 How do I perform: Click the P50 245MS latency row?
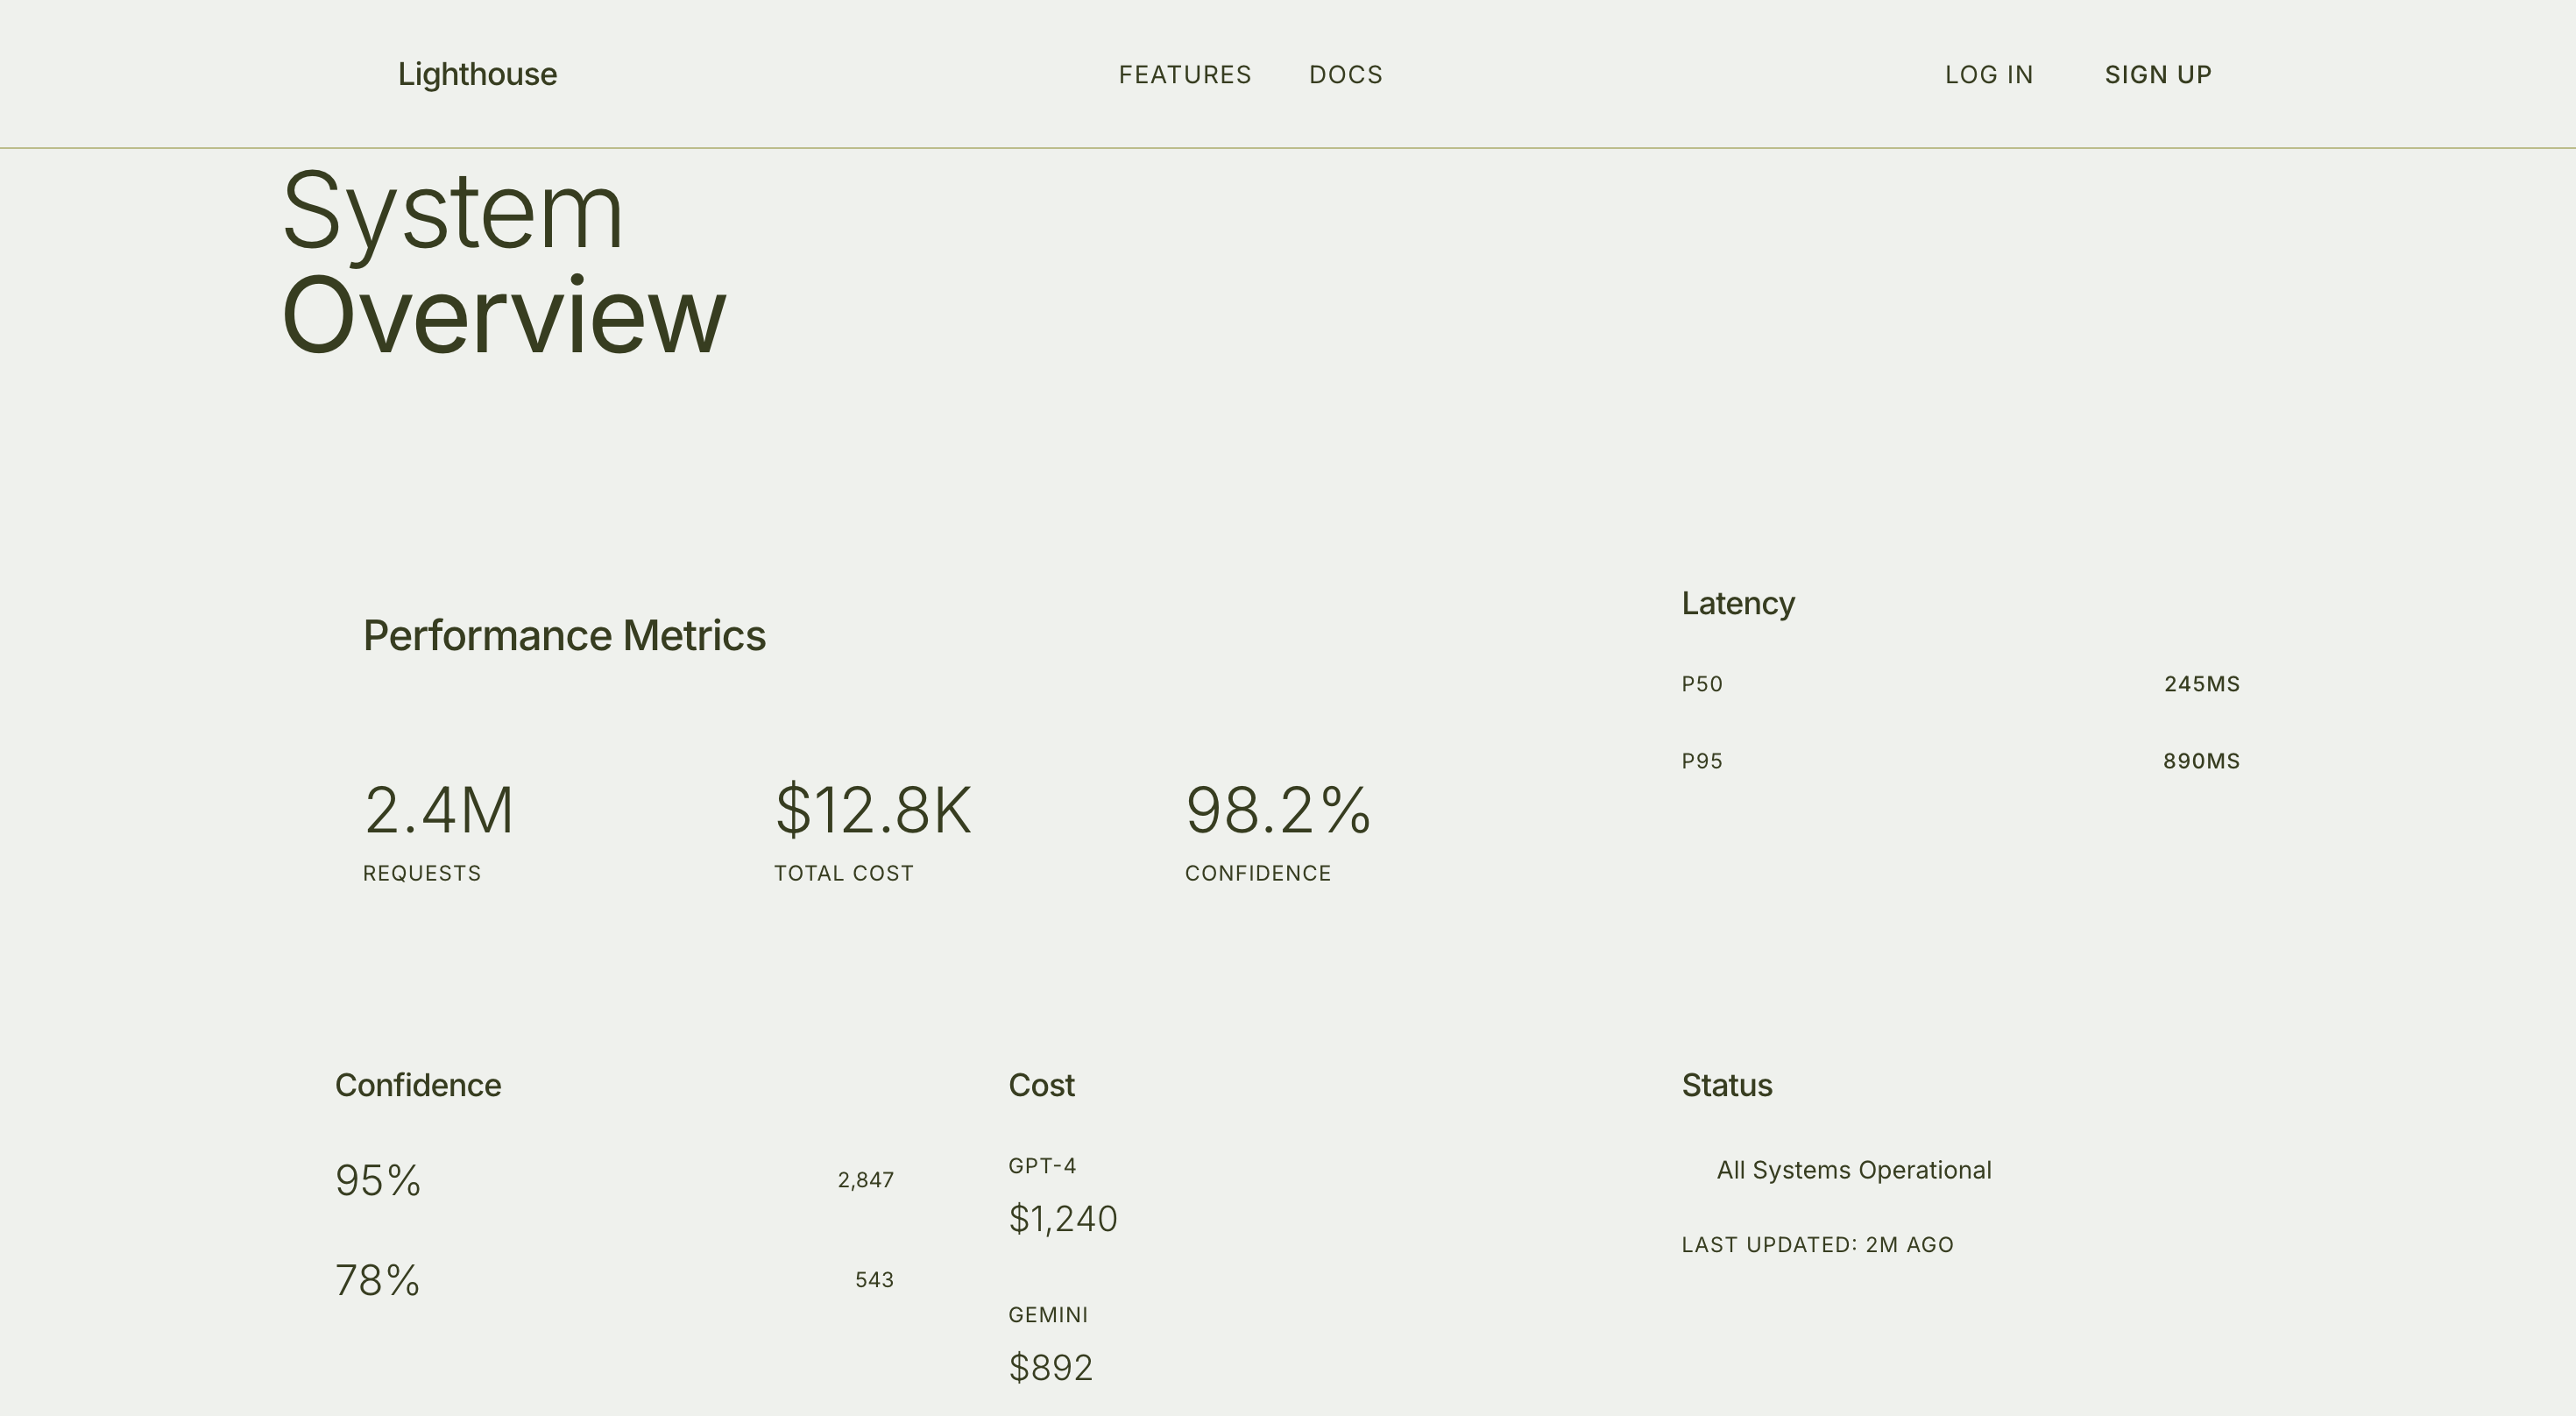(x=1959, y=684)
